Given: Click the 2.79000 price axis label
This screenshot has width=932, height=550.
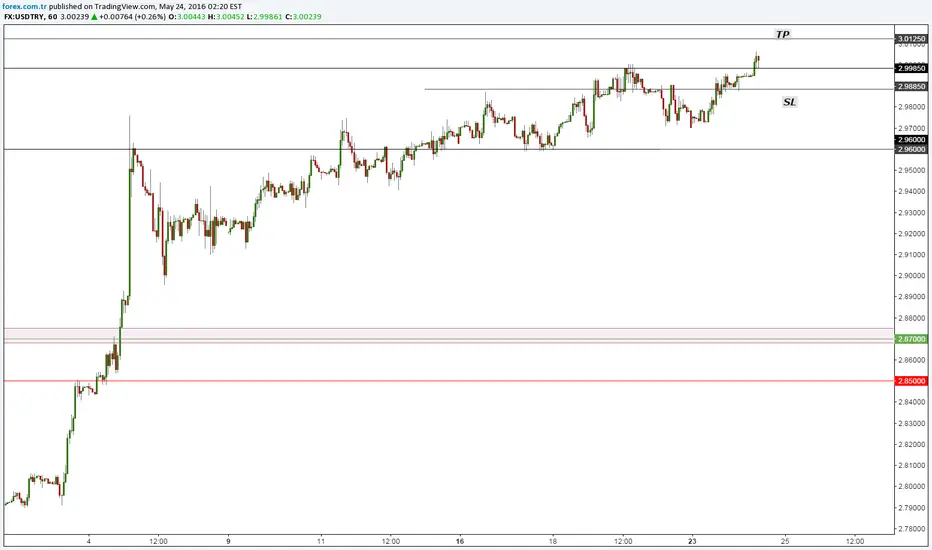Looking at the screenshot, I should click(911, 508).
